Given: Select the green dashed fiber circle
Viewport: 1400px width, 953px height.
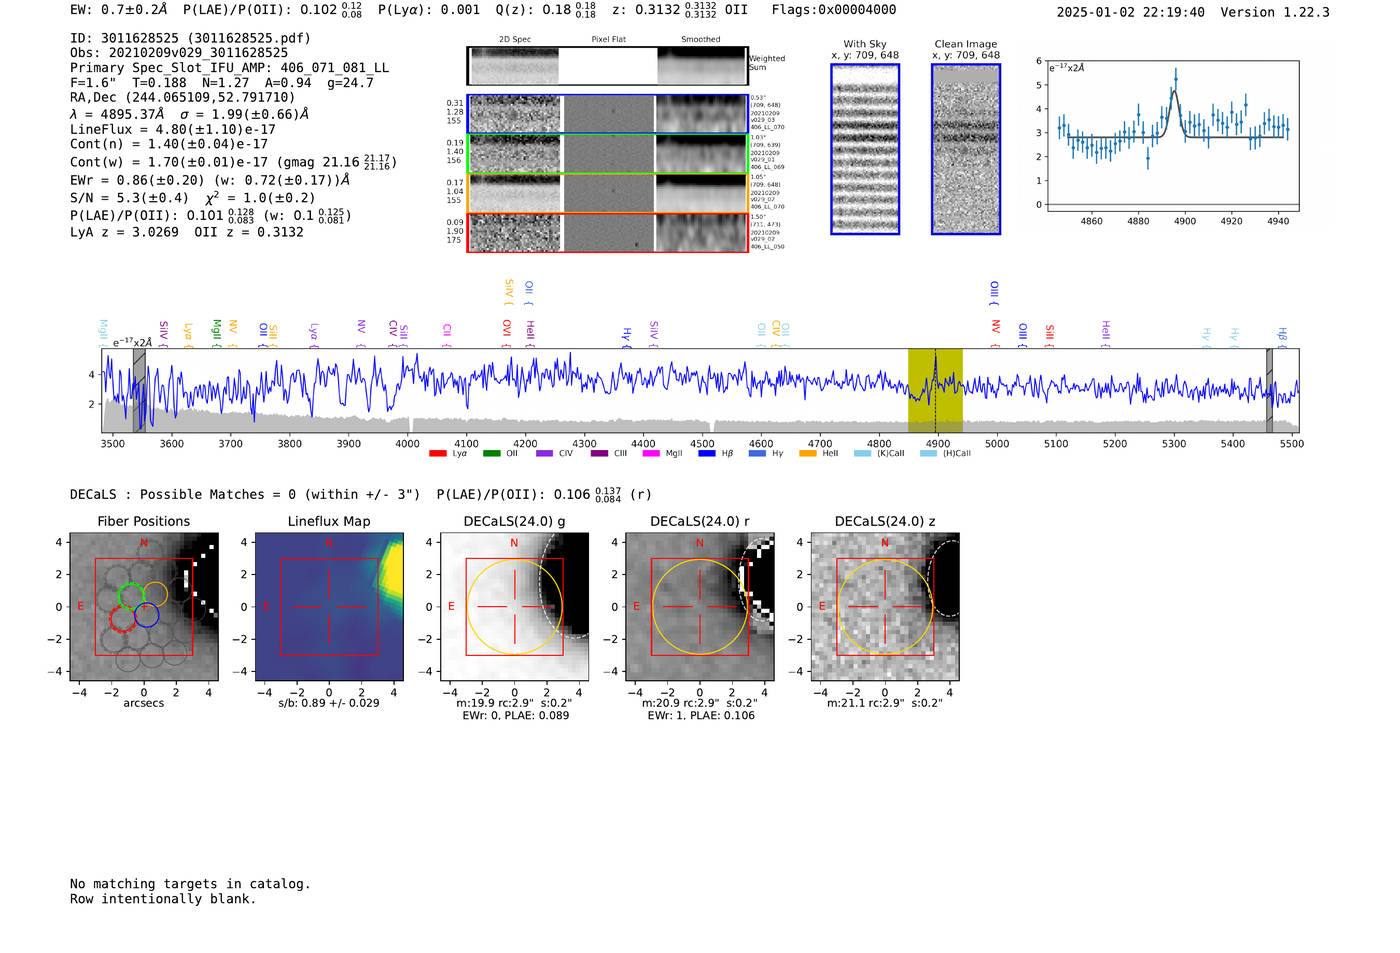Looking at the screenshot, I should click(x=130, y=596).
